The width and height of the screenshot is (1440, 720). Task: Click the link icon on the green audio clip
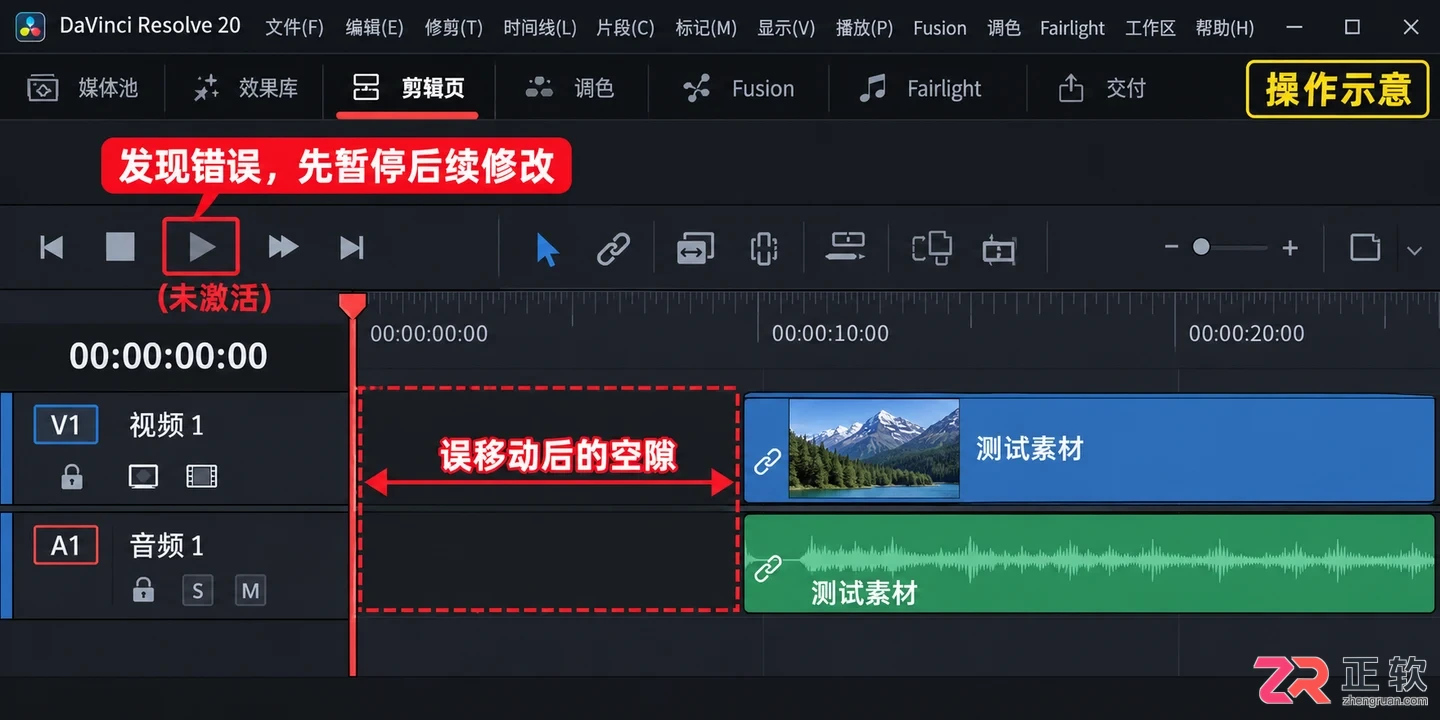767,569
